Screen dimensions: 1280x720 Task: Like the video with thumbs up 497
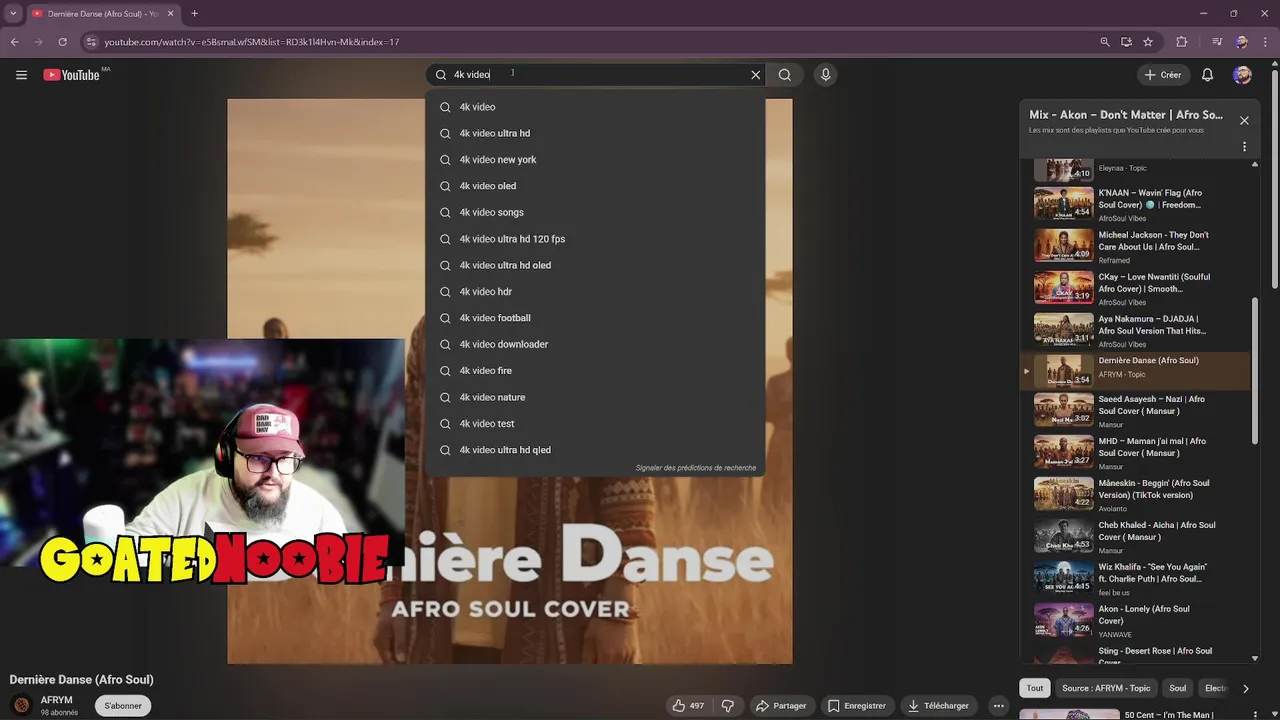(689, 706)
